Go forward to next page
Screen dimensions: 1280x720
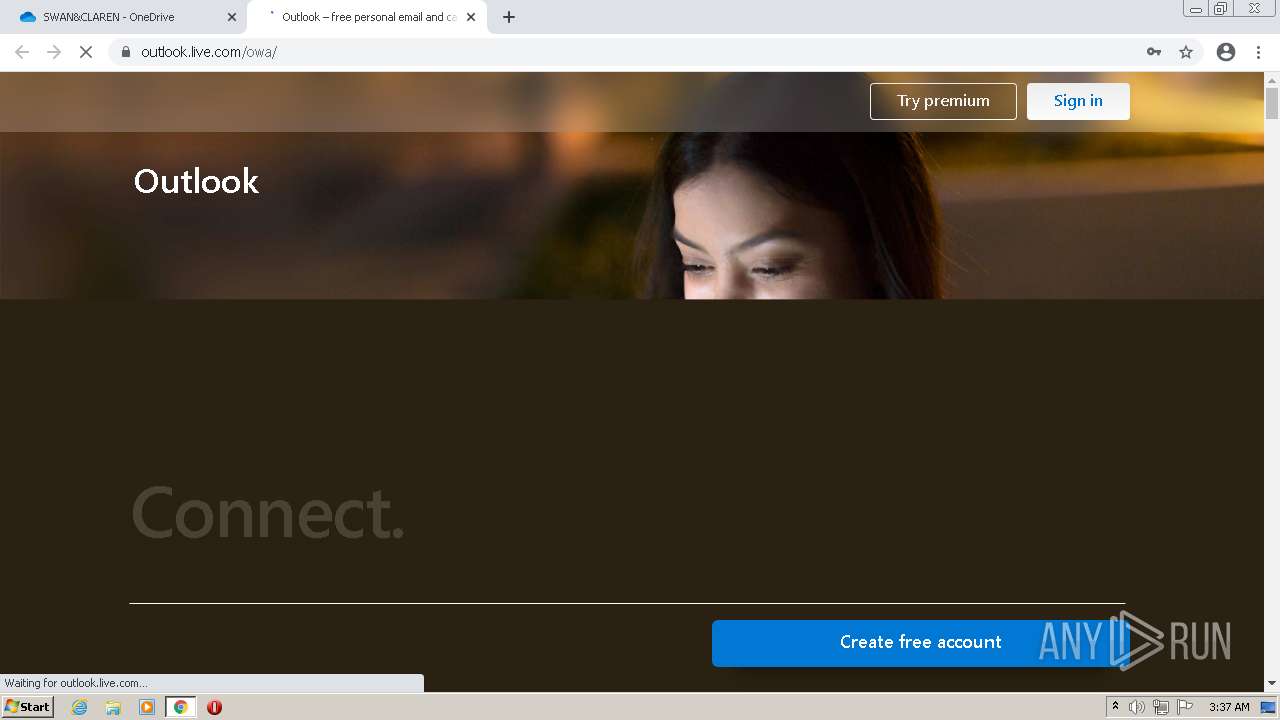pos(54,52)
